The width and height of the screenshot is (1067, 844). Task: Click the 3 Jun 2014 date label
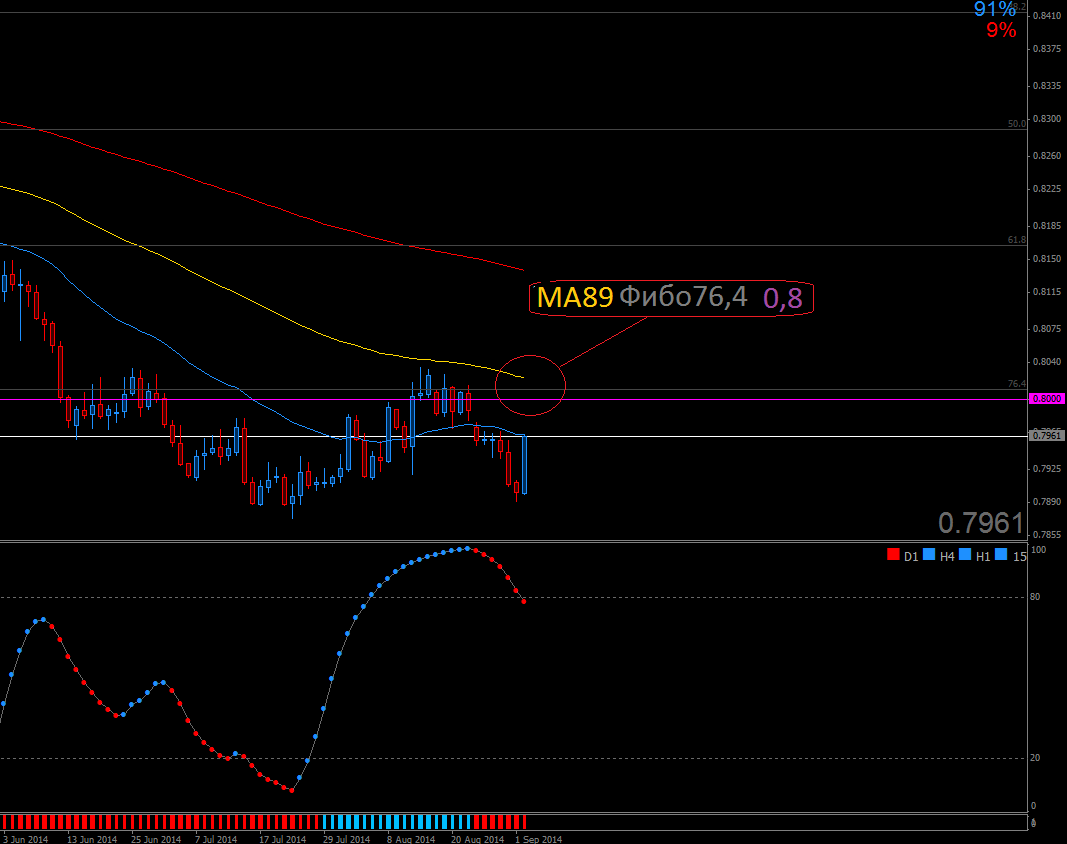coord(26,839)
